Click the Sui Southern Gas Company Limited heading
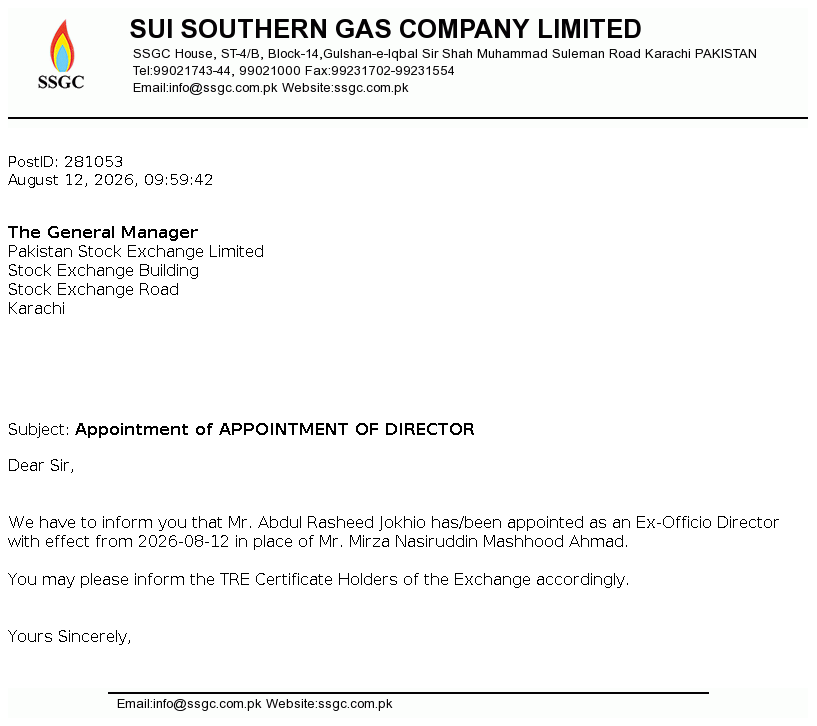Viewport: 817px width, 726px height. [386, 29]
